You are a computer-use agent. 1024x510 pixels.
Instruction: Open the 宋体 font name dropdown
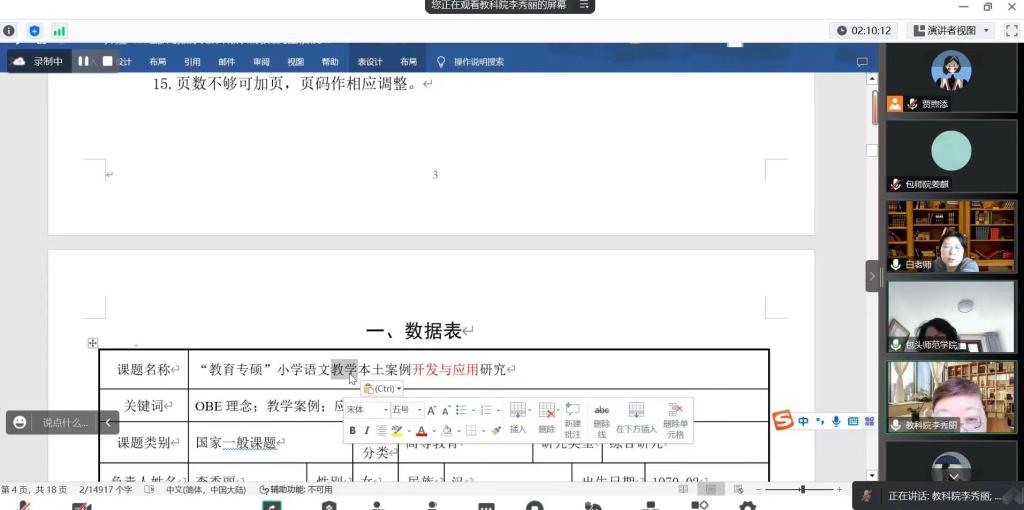[x=365, y=410]
